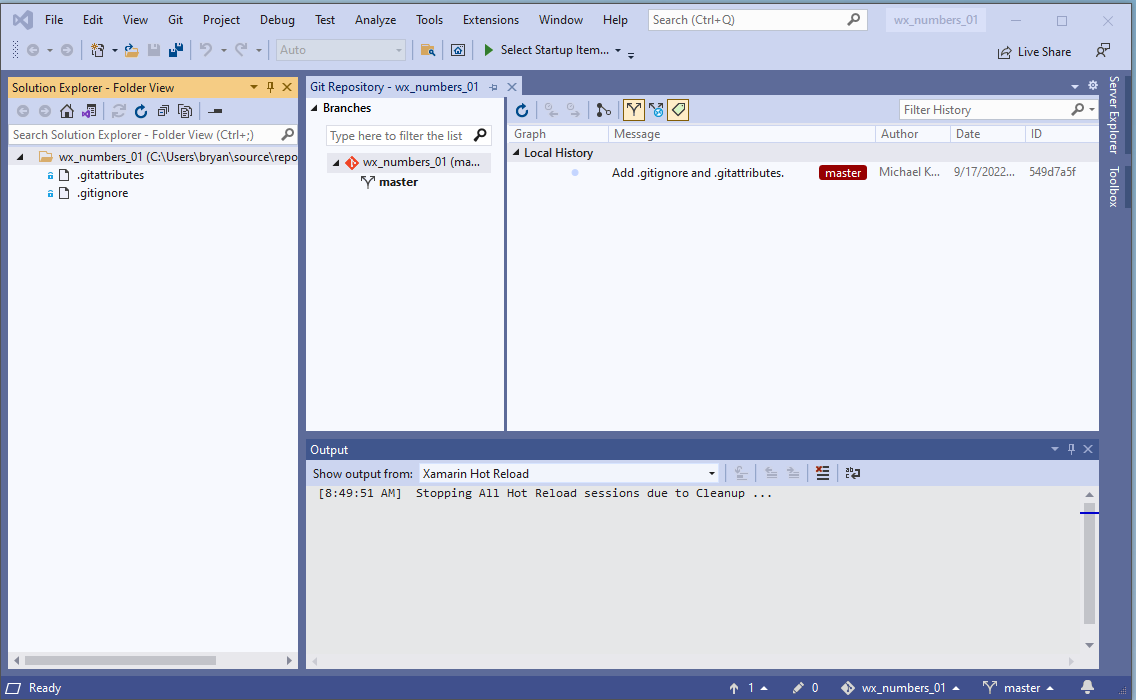The image size is (1136, 700).
Task: Click unpushed commits up-arrow indicator
Action: (x=748, y=688)
